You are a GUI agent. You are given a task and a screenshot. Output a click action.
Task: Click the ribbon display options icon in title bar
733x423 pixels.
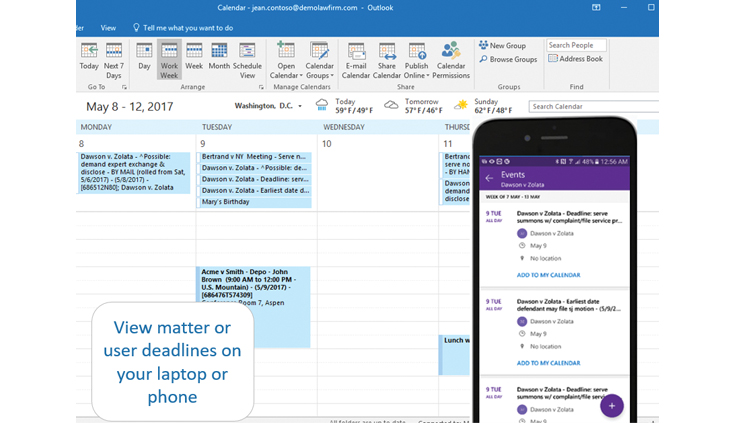[x=596, y=7]
